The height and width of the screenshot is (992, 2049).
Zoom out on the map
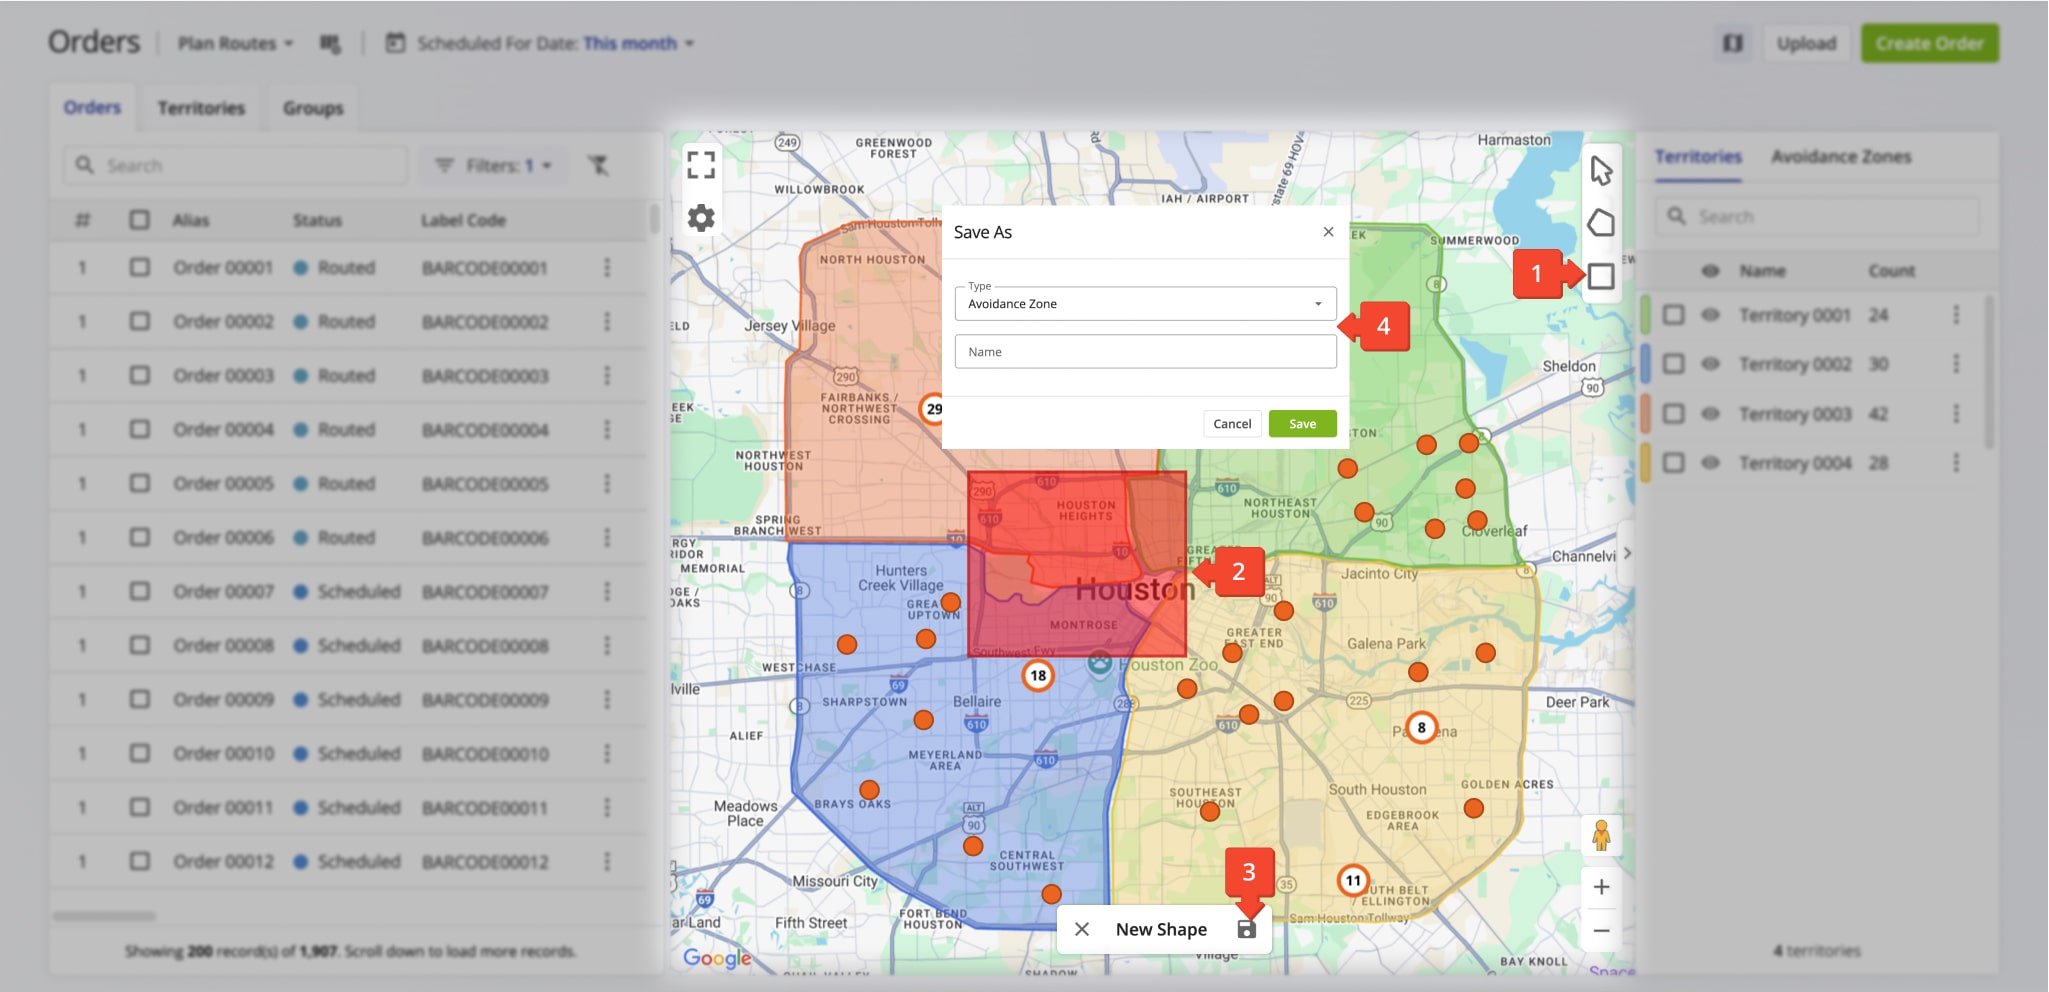pos(1601,931)
